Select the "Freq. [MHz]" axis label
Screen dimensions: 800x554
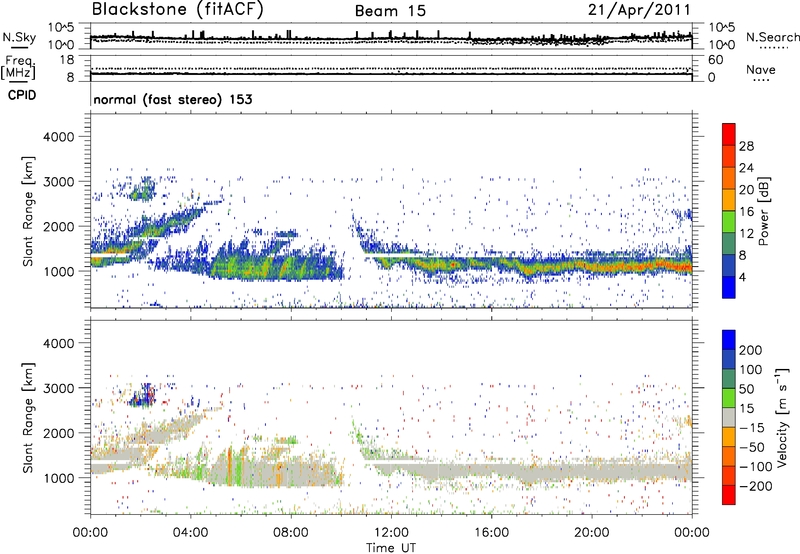coord(18,67)
